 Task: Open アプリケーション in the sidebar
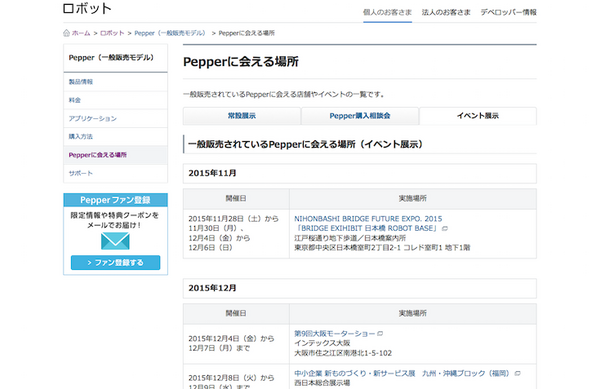[115, 119]
